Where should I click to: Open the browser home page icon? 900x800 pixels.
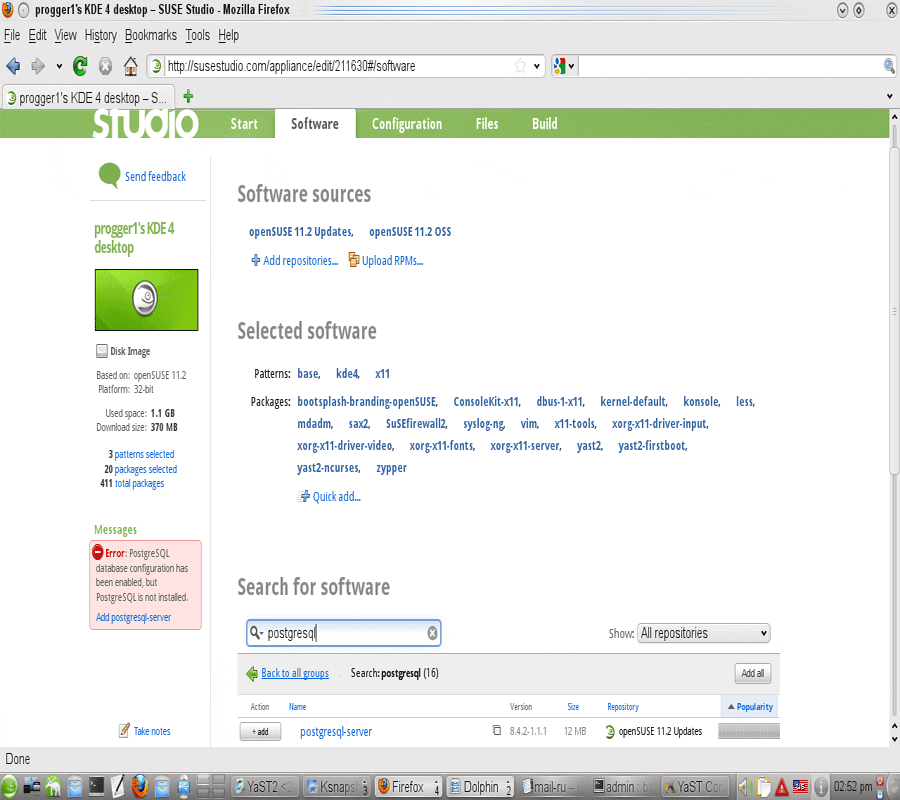(x=131, y=67)
